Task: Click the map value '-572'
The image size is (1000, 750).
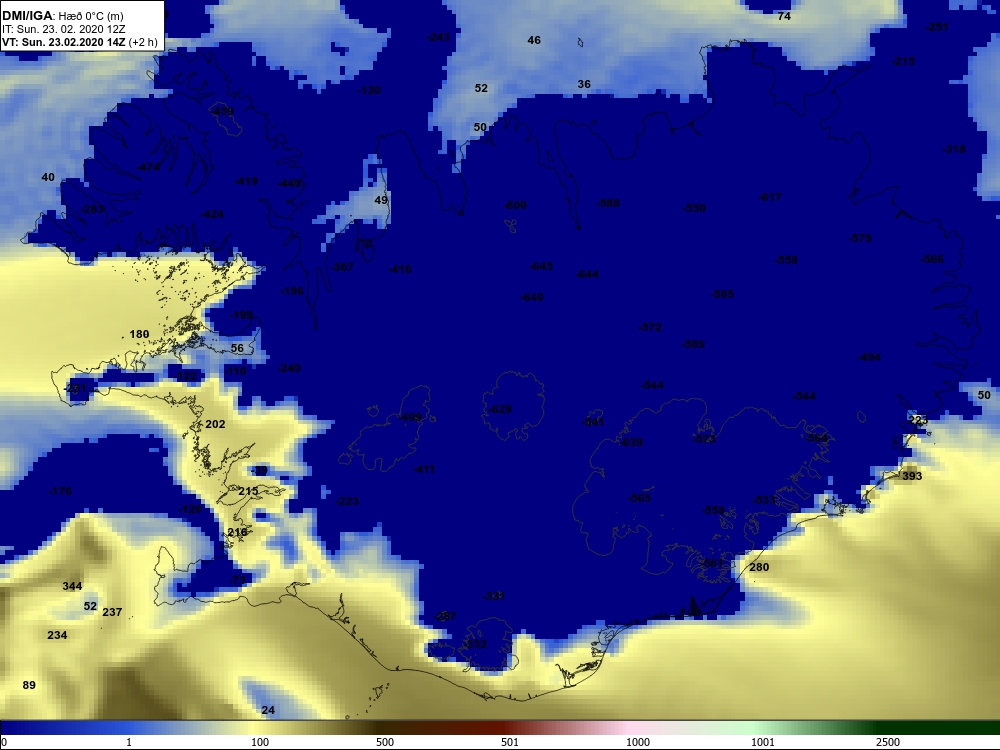Action: point(650,327)
